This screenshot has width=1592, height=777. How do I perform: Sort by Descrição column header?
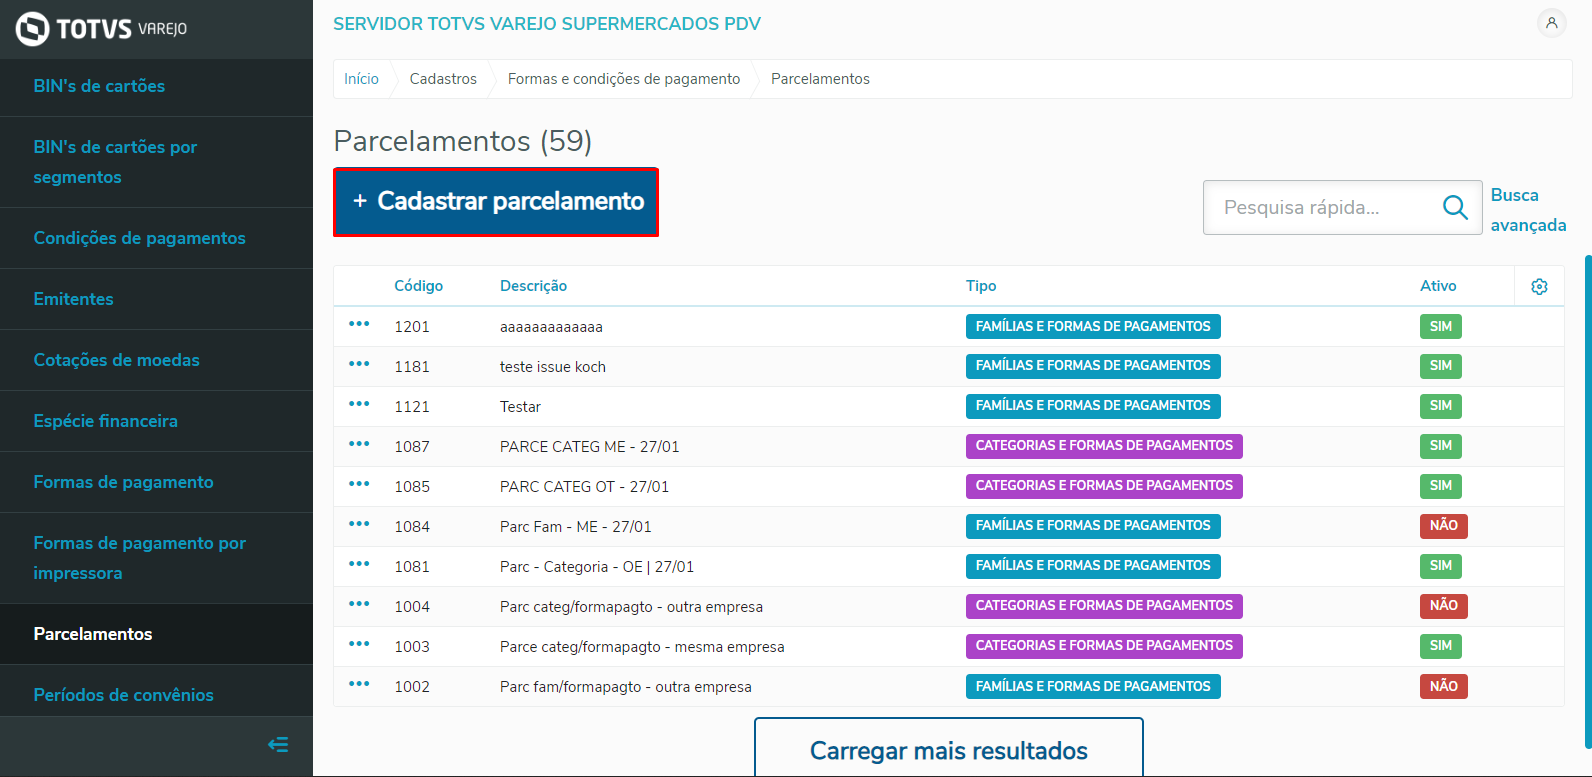tap(533, 286)
